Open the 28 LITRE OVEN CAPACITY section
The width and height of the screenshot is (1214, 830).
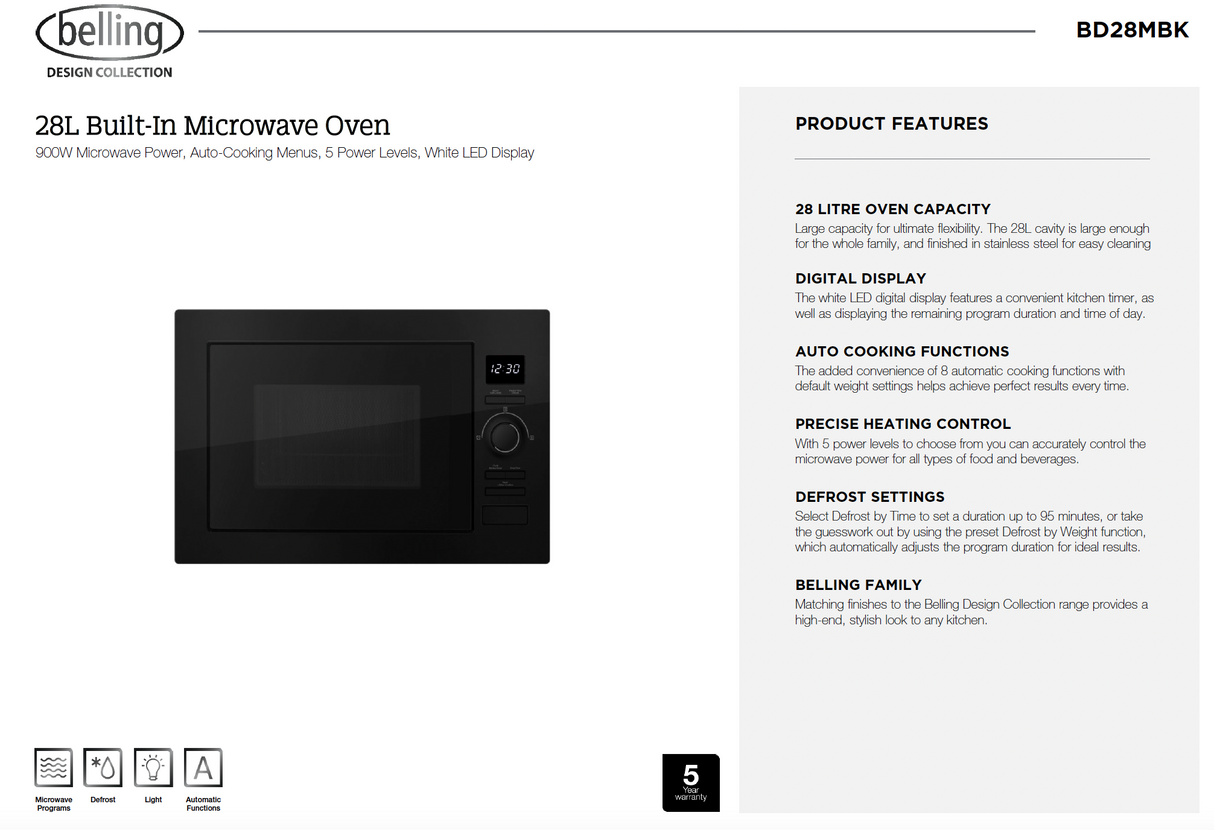tap(893, 209)
